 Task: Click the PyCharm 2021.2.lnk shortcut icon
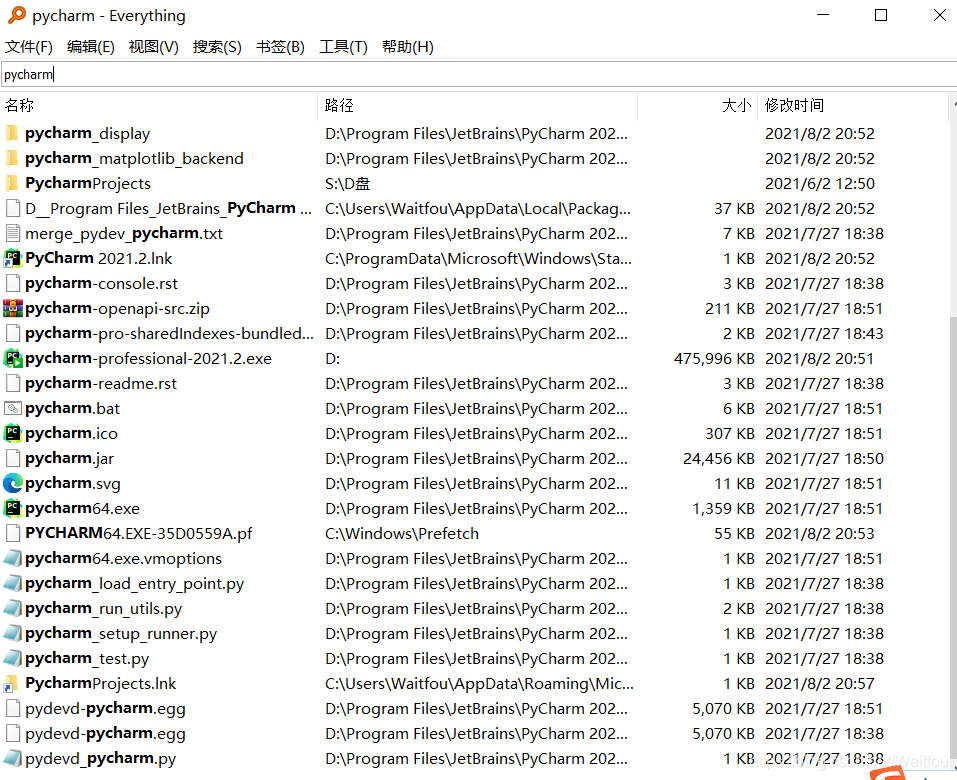[12, 258]
